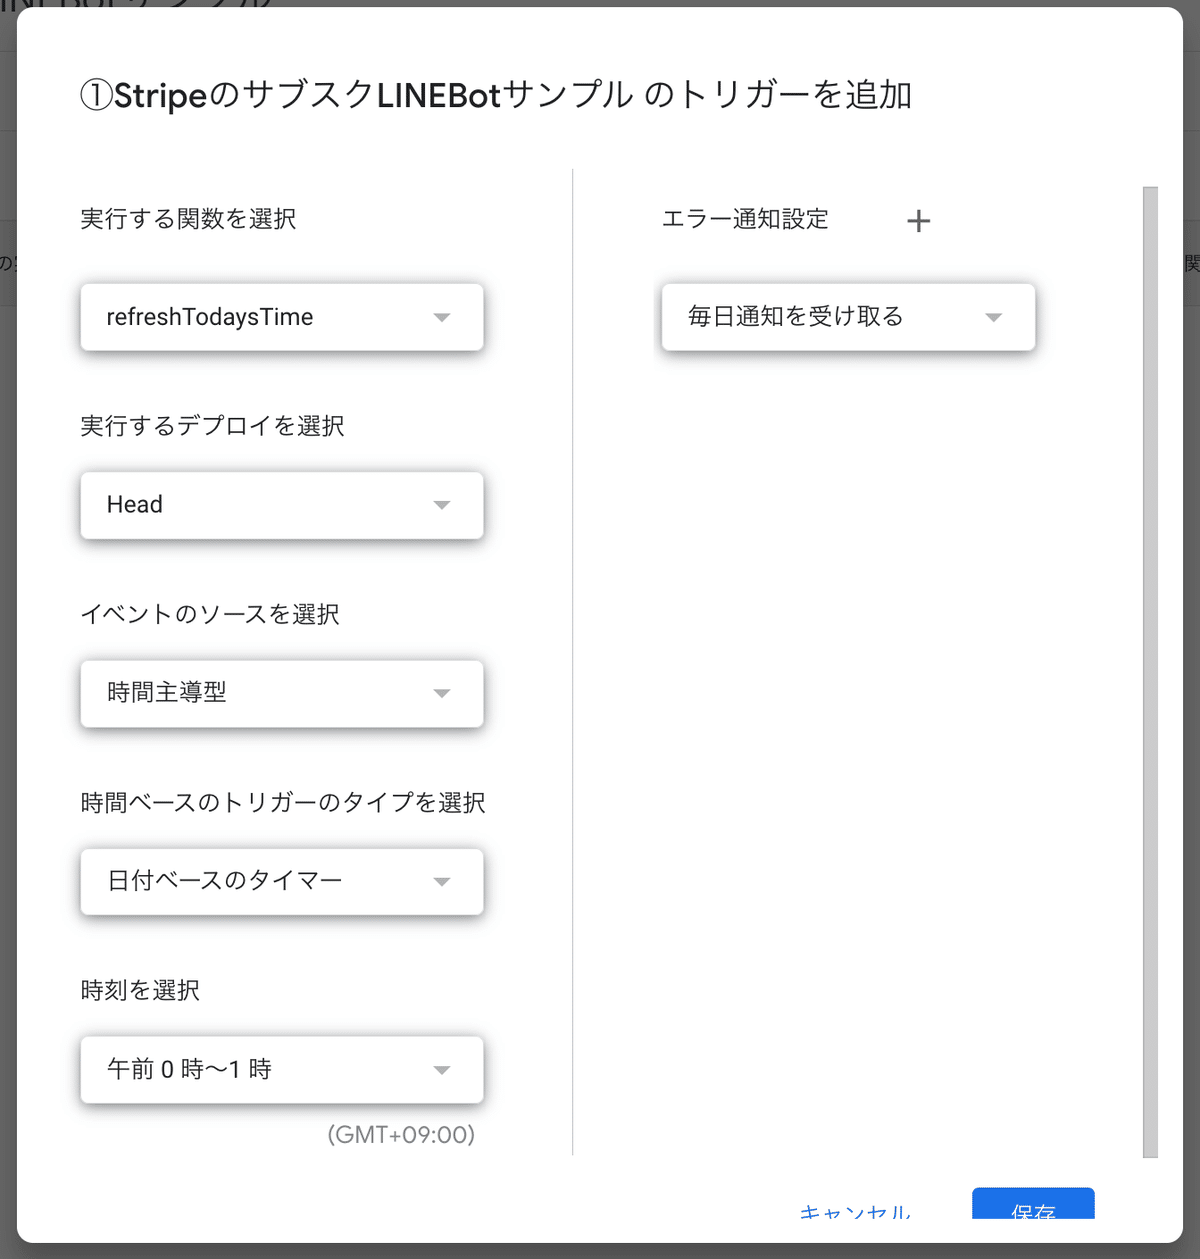This screenshot has width=1200, height=1259.
Task: Click the 実行する関数を選択 label
Action: point(188,219)
